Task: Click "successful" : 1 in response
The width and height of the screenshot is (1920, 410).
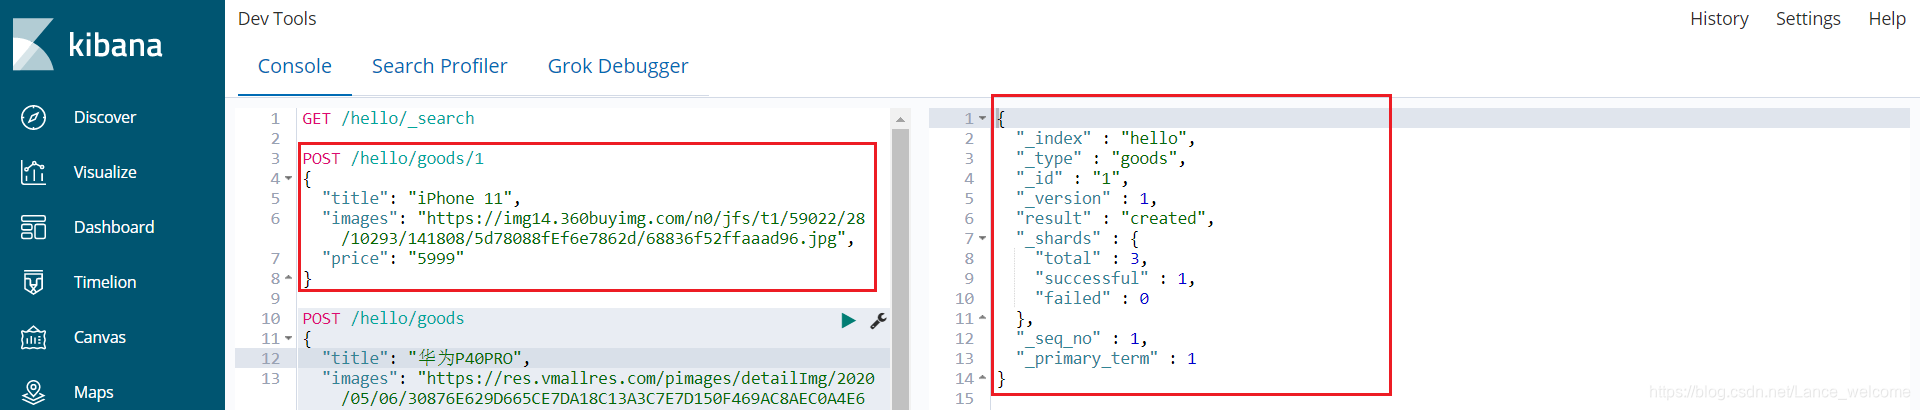Action: coord(1115,278)
